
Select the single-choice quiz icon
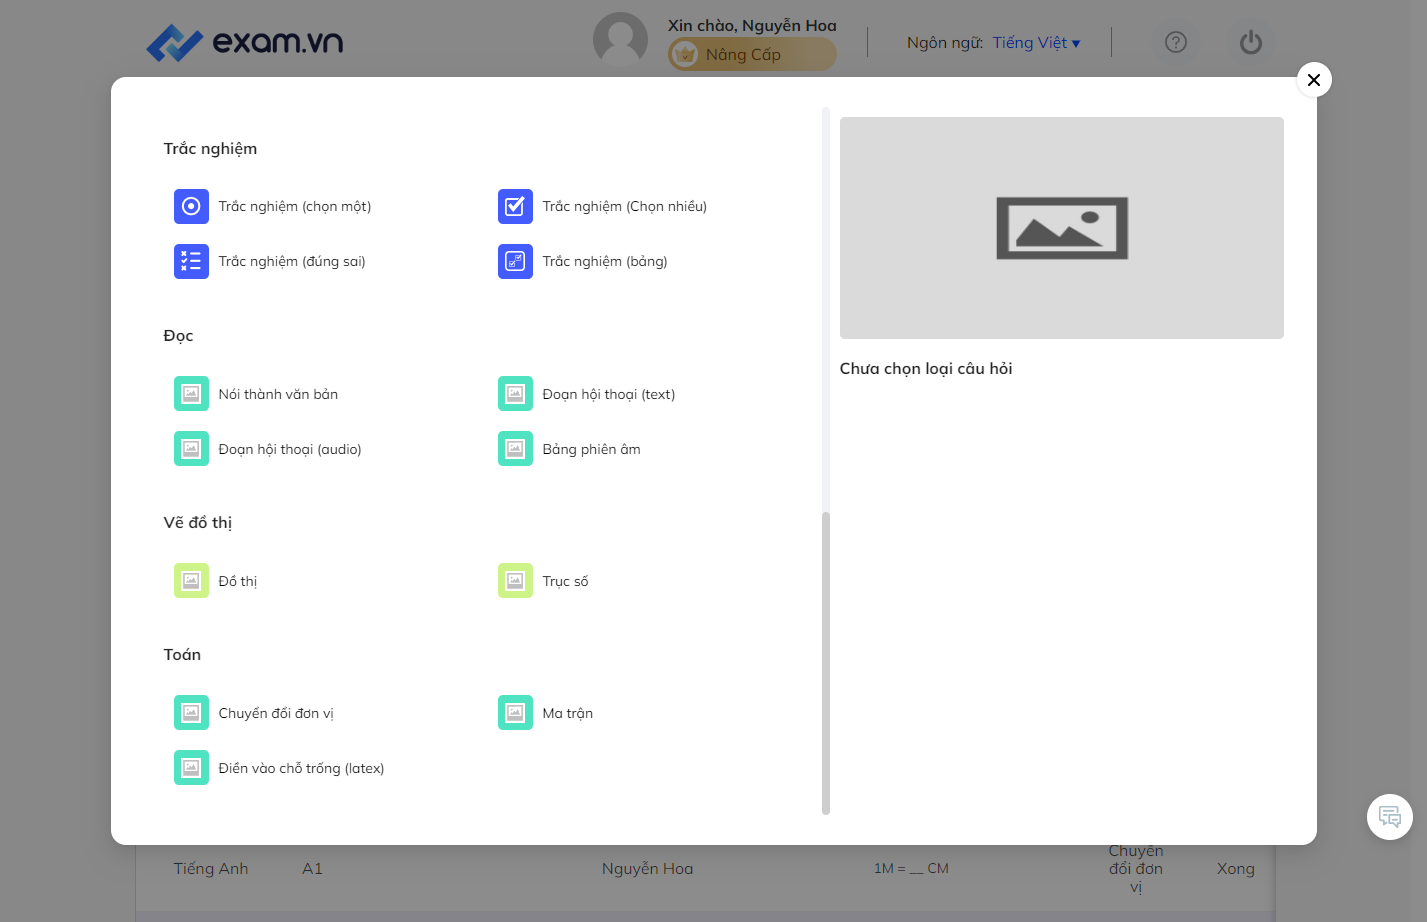point(191,206)
